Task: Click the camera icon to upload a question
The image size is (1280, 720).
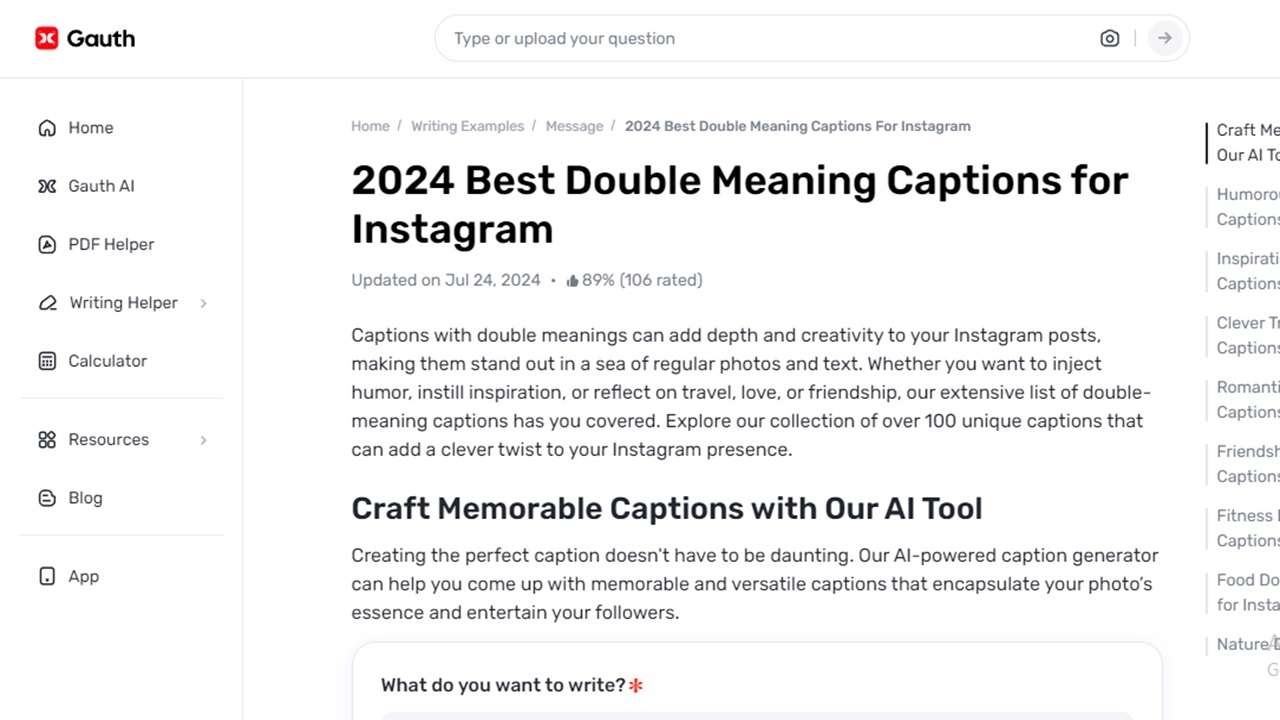Action: click(1109, 38)
